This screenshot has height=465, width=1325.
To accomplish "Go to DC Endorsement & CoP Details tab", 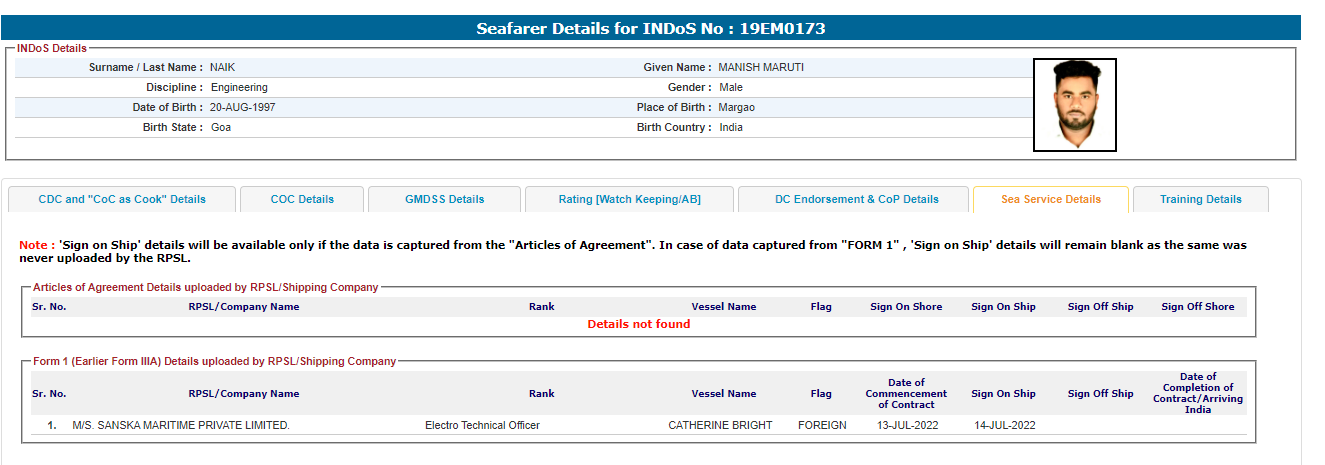I will coord(856,199).
